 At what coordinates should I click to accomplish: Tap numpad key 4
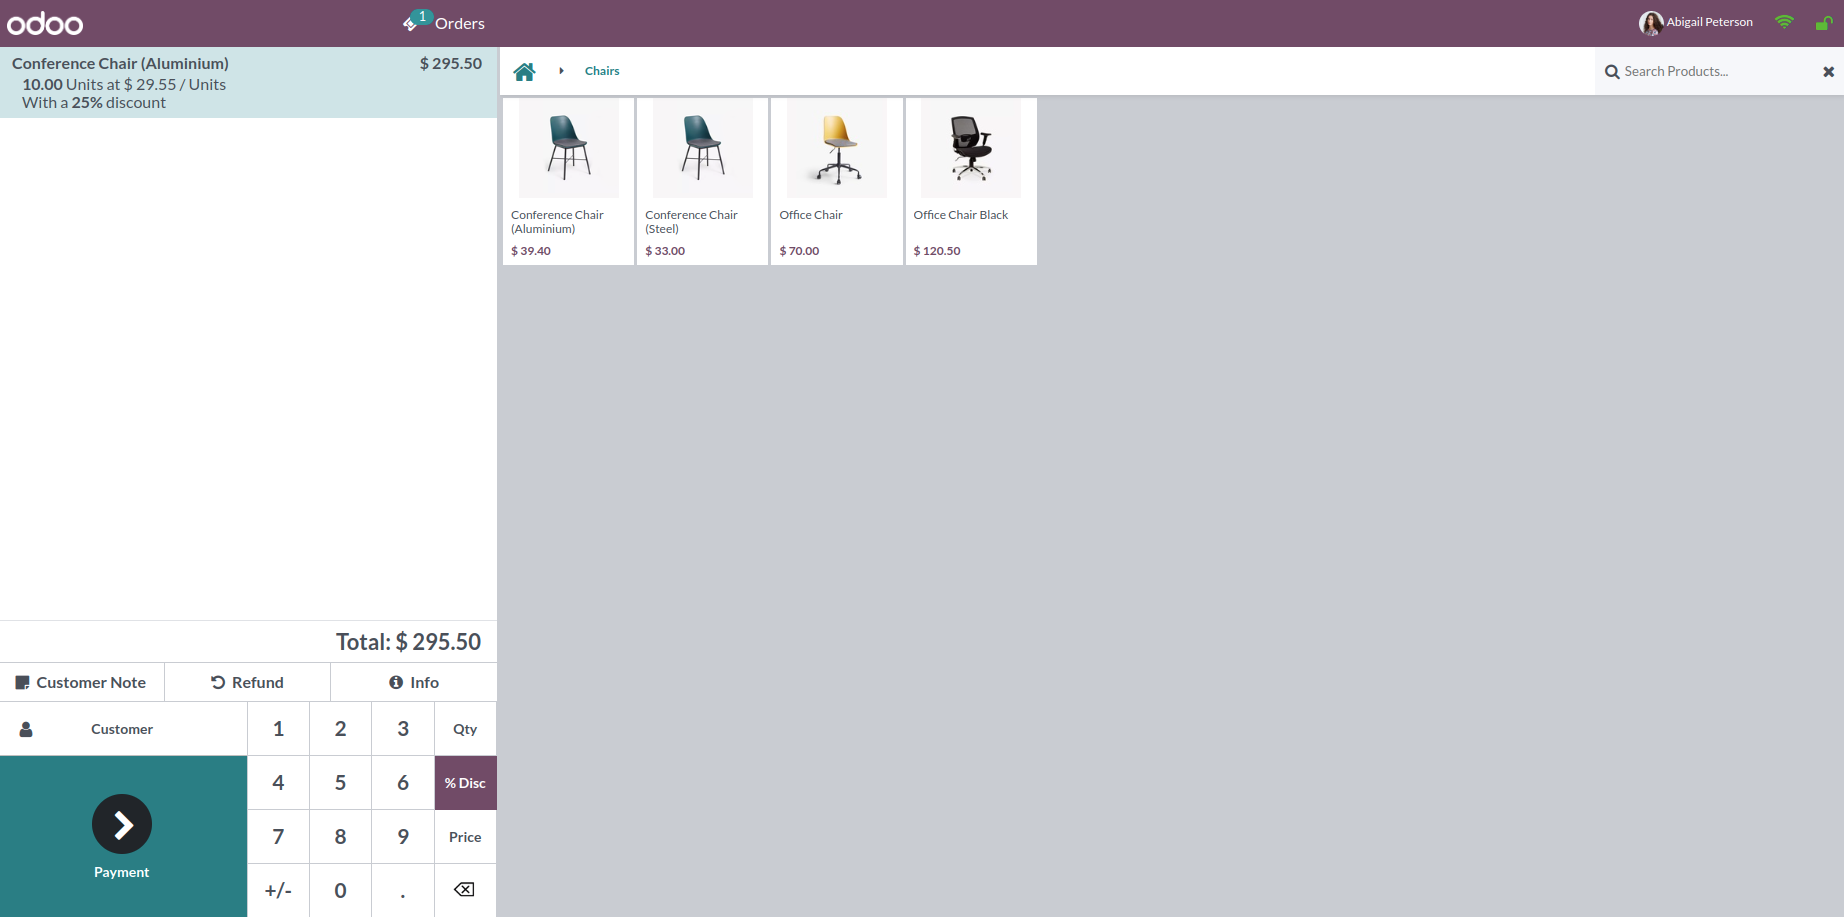tap(279, 783)
